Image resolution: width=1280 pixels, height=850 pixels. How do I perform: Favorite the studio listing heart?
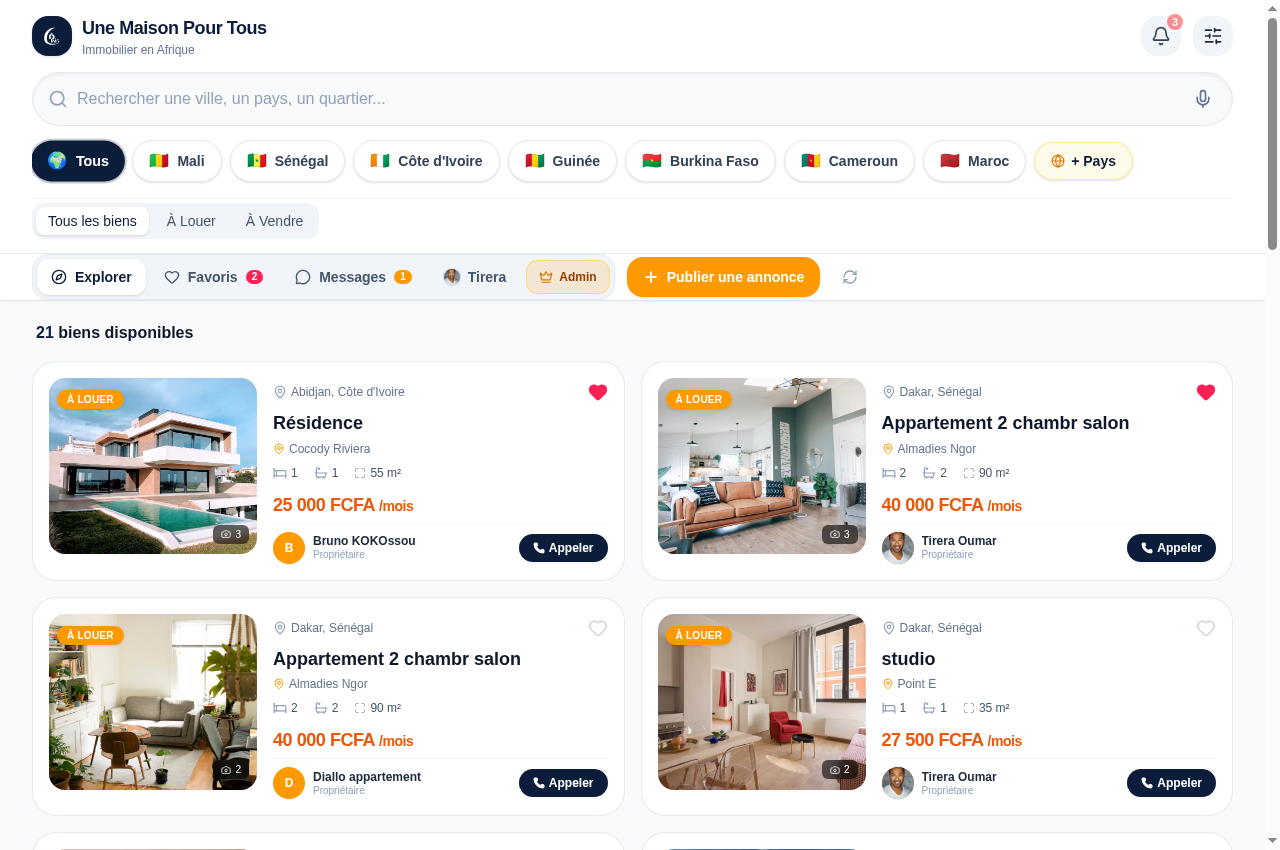1206,628
